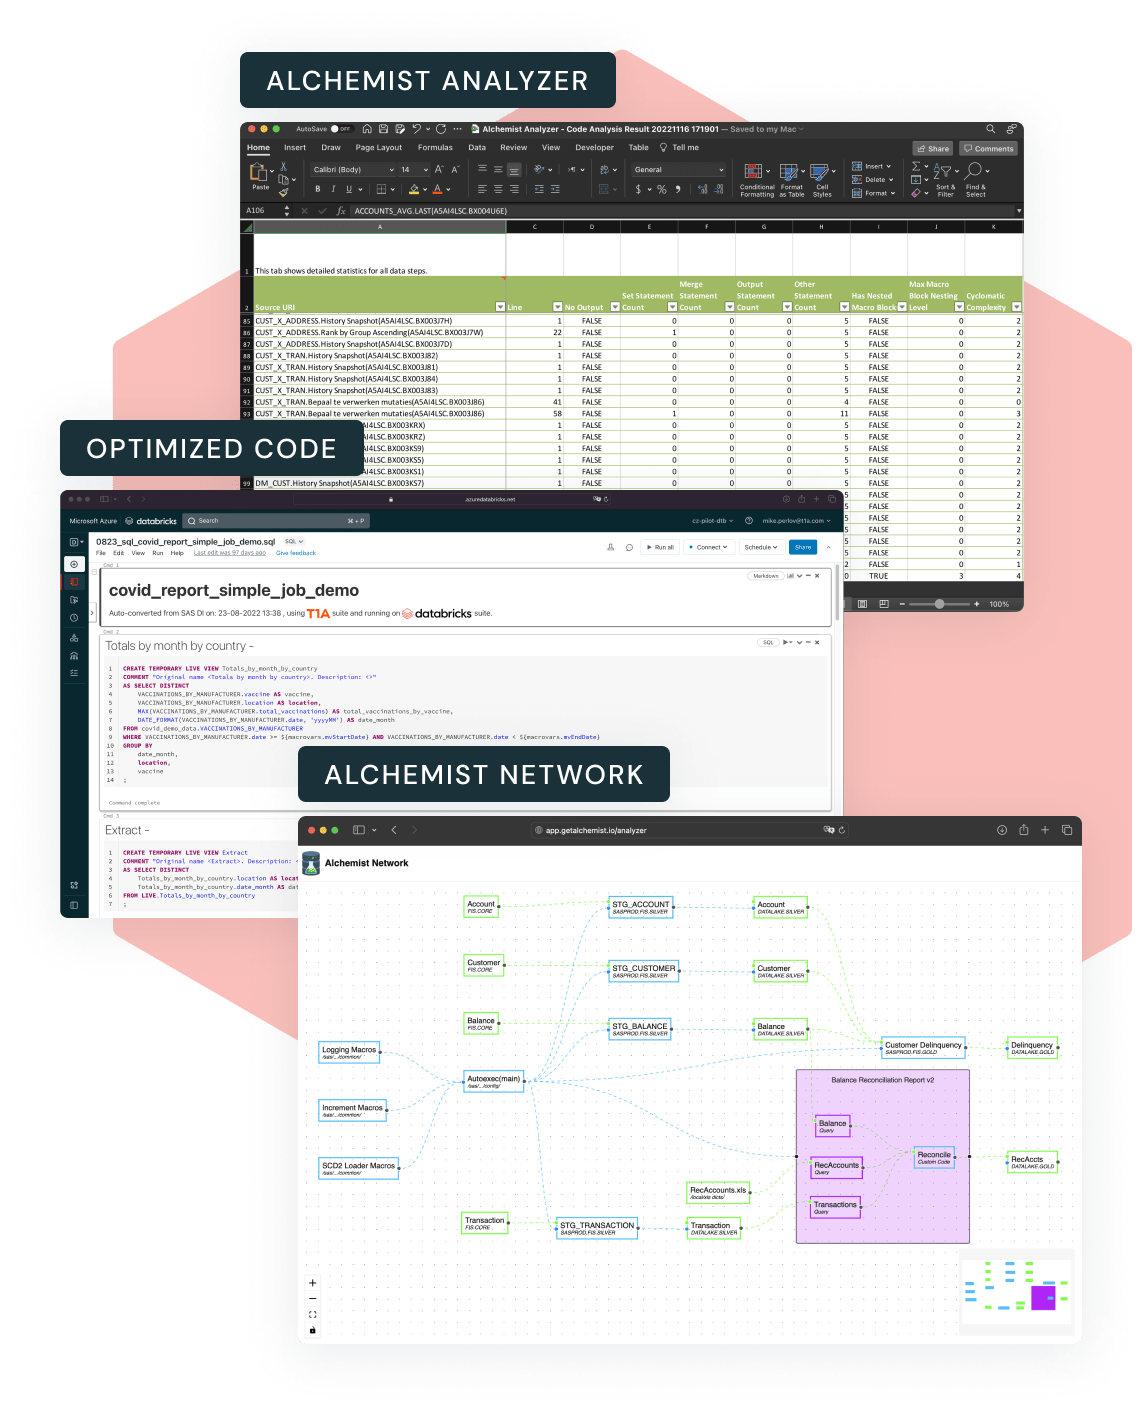Click the zoom in plus control on graph
The width and height of the screenshot is (1142, 1412).
[312, 1283]
